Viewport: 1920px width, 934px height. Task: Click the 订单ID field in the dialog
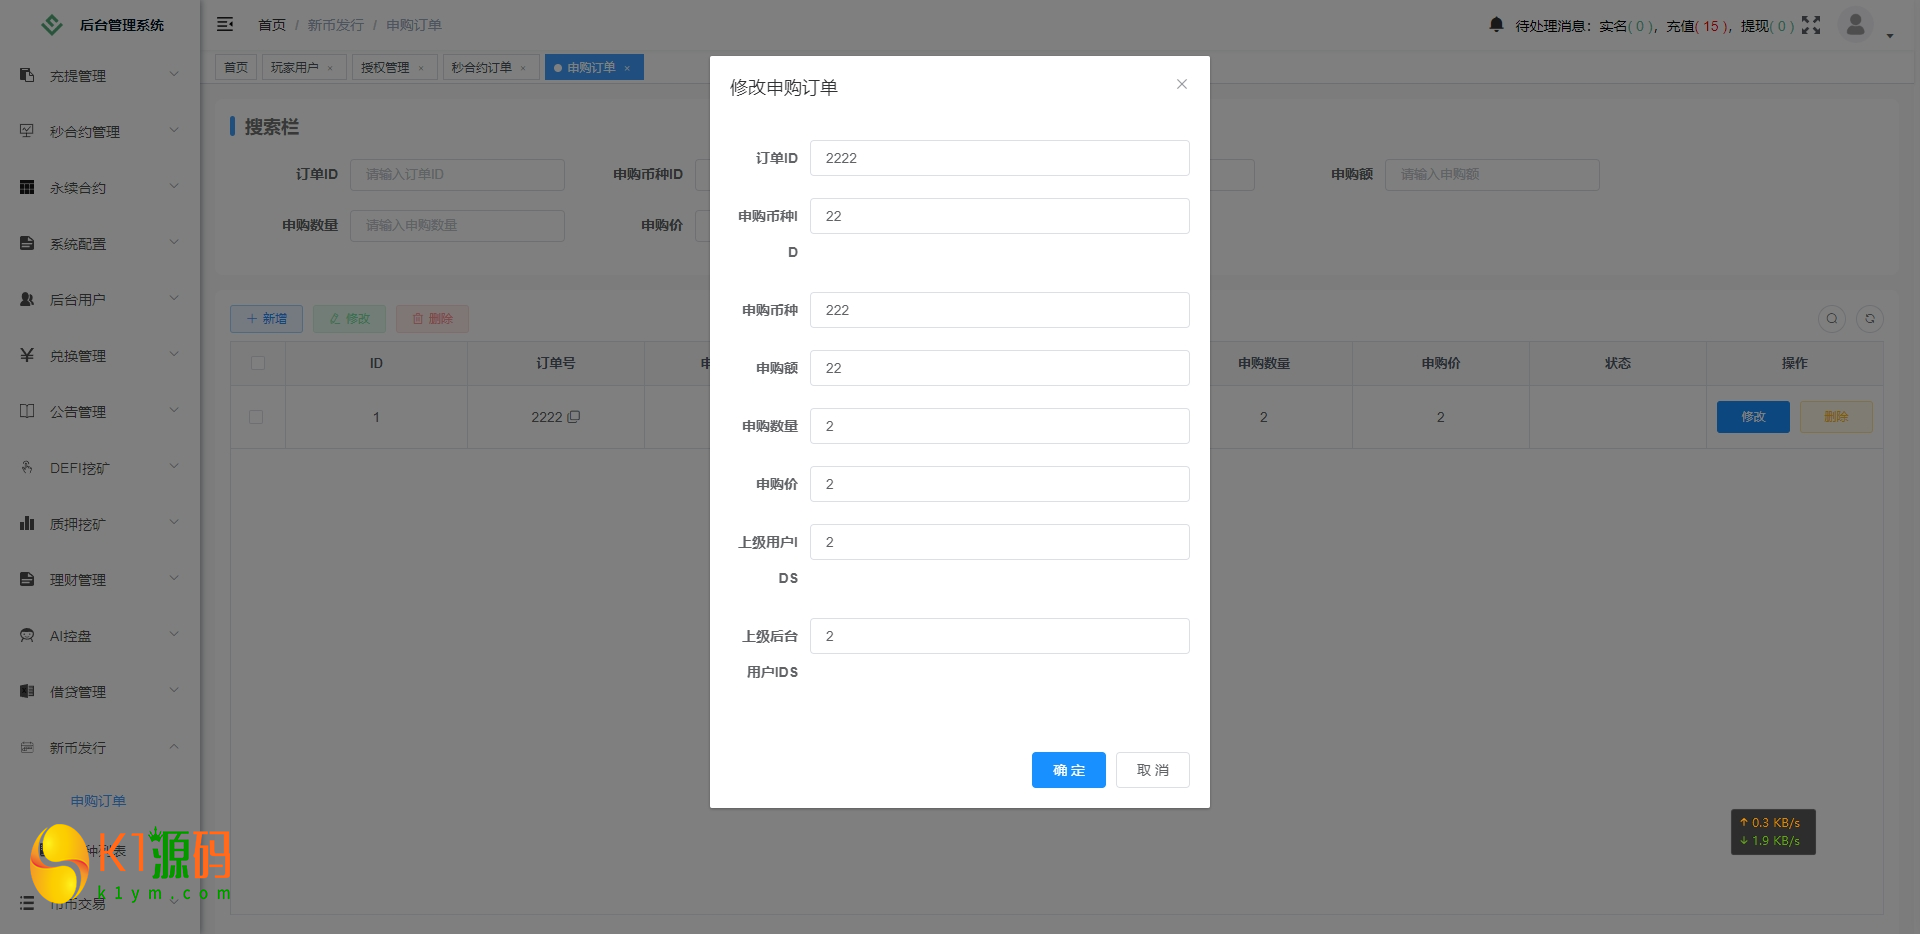pos(1000,158)
